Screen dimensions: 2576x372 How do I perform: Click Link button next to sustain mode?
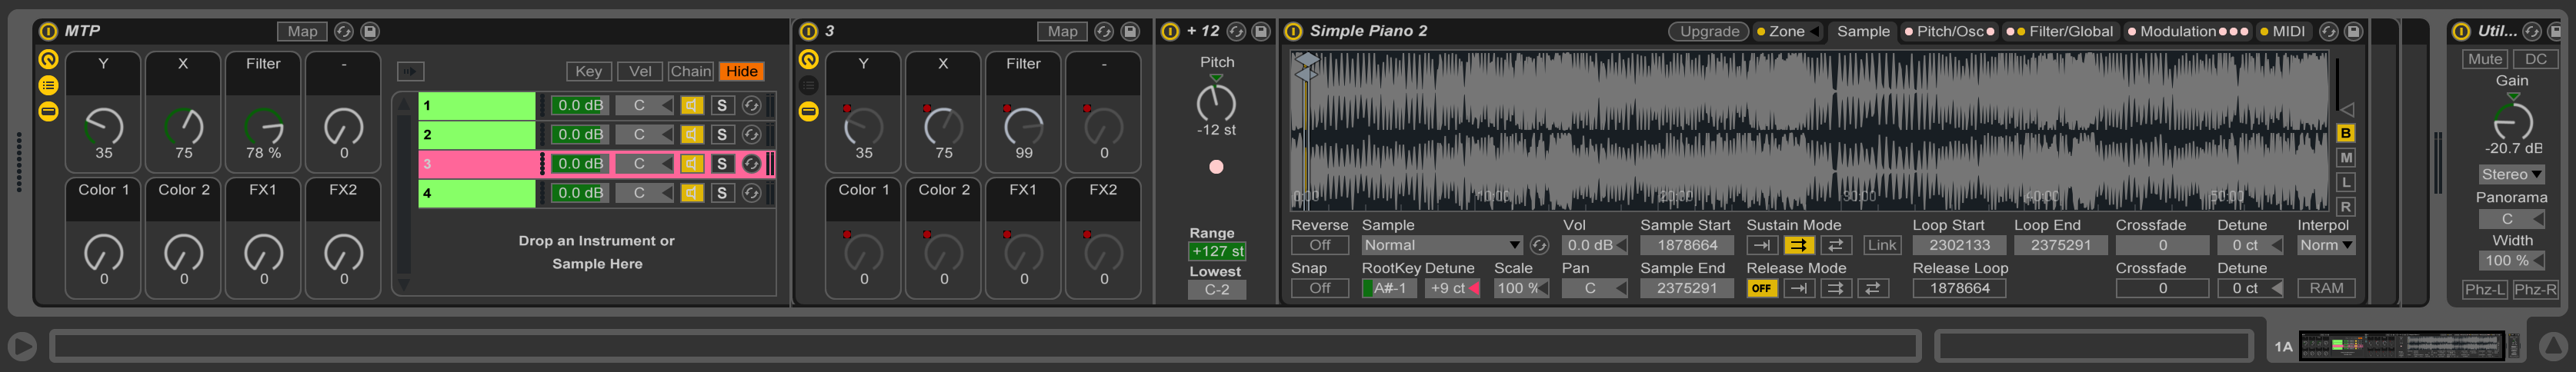tap(1881, 246)
